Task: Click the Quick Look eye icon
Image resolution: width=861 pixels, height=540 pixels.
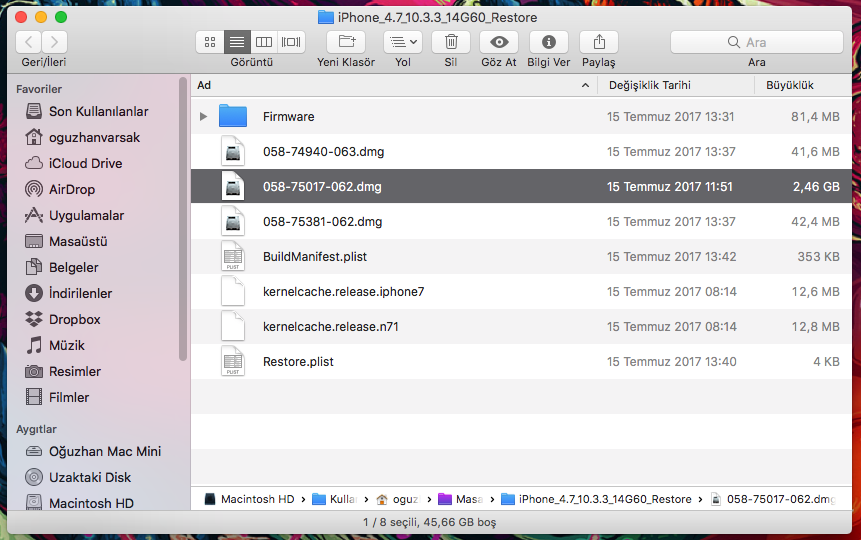Action: [x=499, y=42]
